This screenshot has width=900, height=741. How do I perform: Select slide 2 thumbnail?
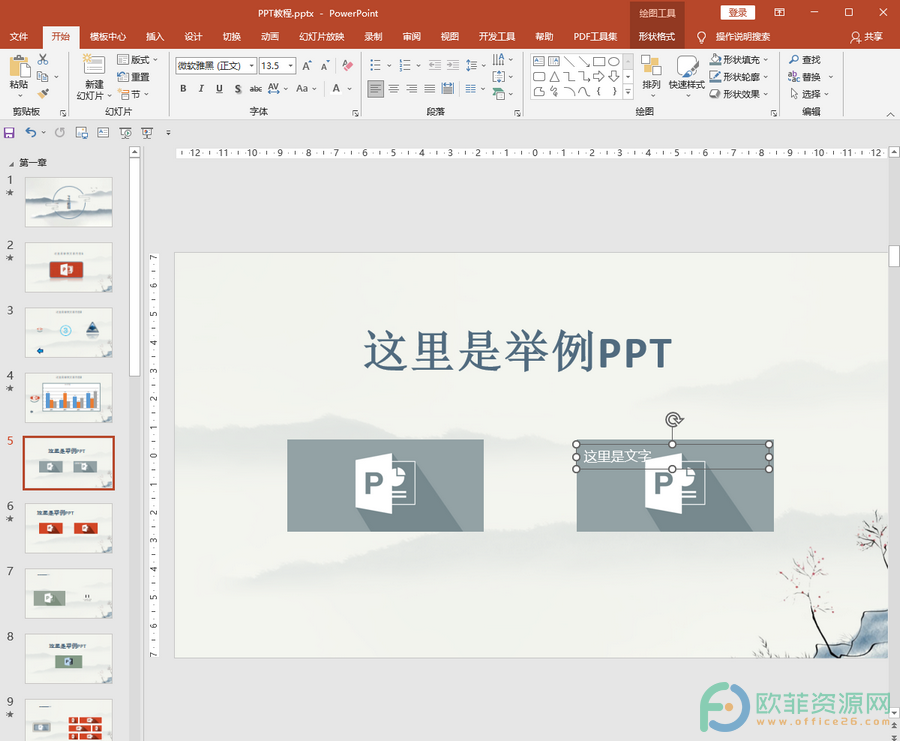tap(69, 267)
